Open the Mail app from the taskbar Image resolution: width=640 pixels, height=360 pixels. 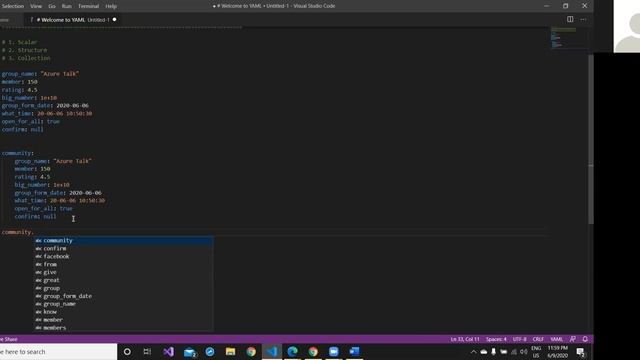pyautogui.click(x=189, y=352)
